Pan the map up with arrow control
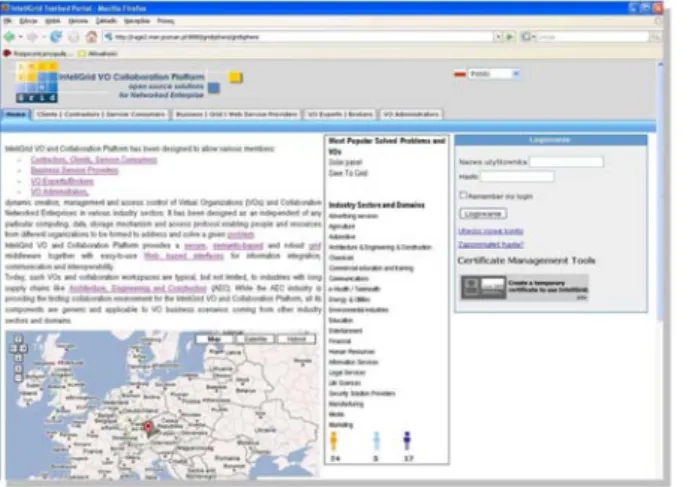The height and width of the screenshot is (487, 692). pyautogui.click(x=18, y=339)
